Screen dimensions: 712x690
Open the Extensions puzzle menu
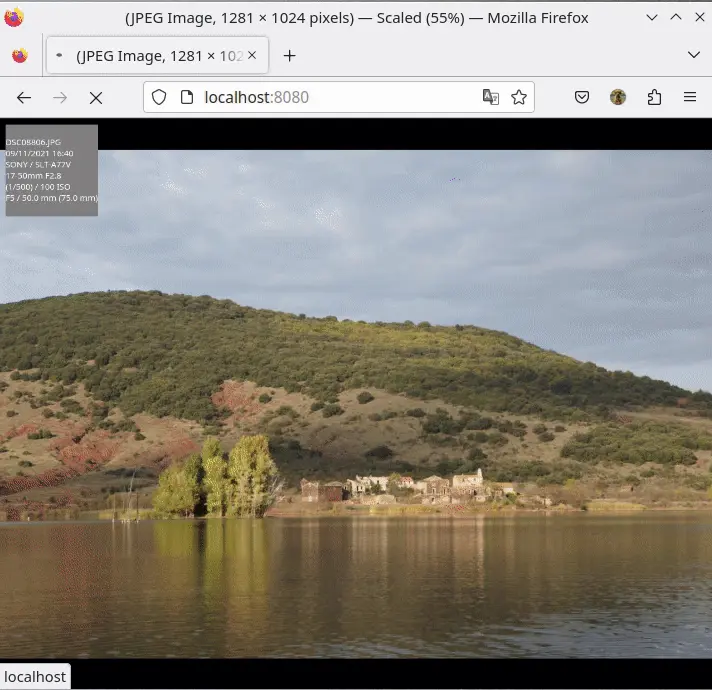point(654,97)
